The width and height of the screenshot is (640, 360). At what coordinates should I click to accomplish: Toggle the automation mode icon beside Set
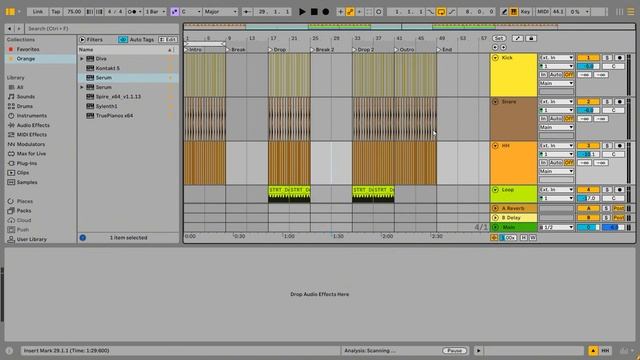pos(518,38)
